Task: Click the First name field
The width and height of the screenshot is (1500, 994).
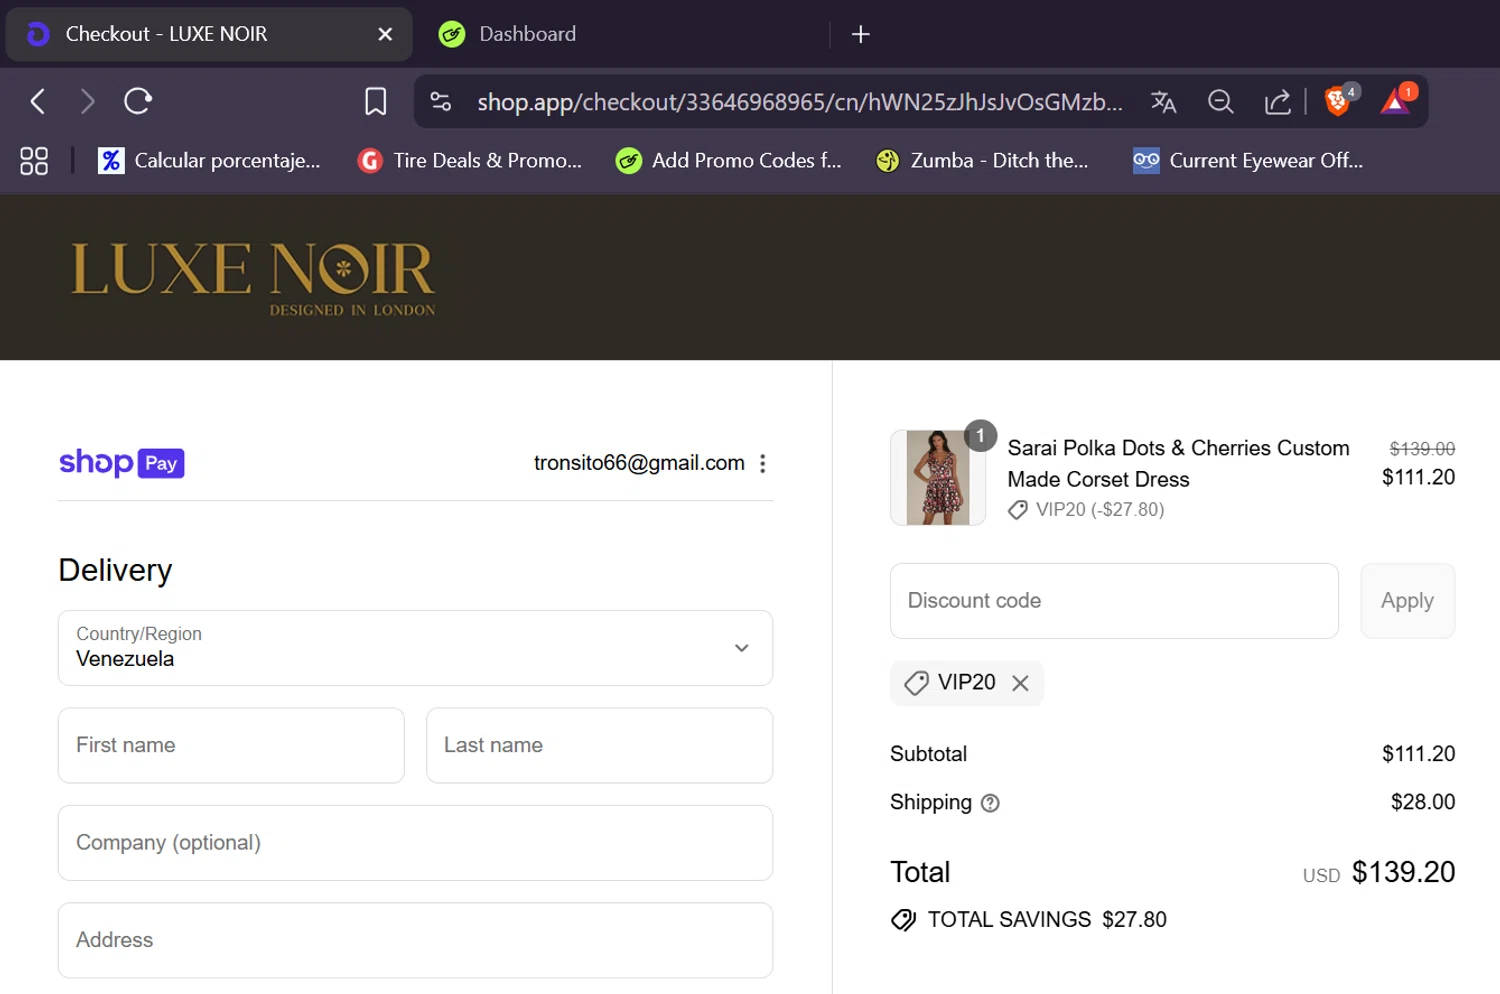Action: tap(231, 745)
